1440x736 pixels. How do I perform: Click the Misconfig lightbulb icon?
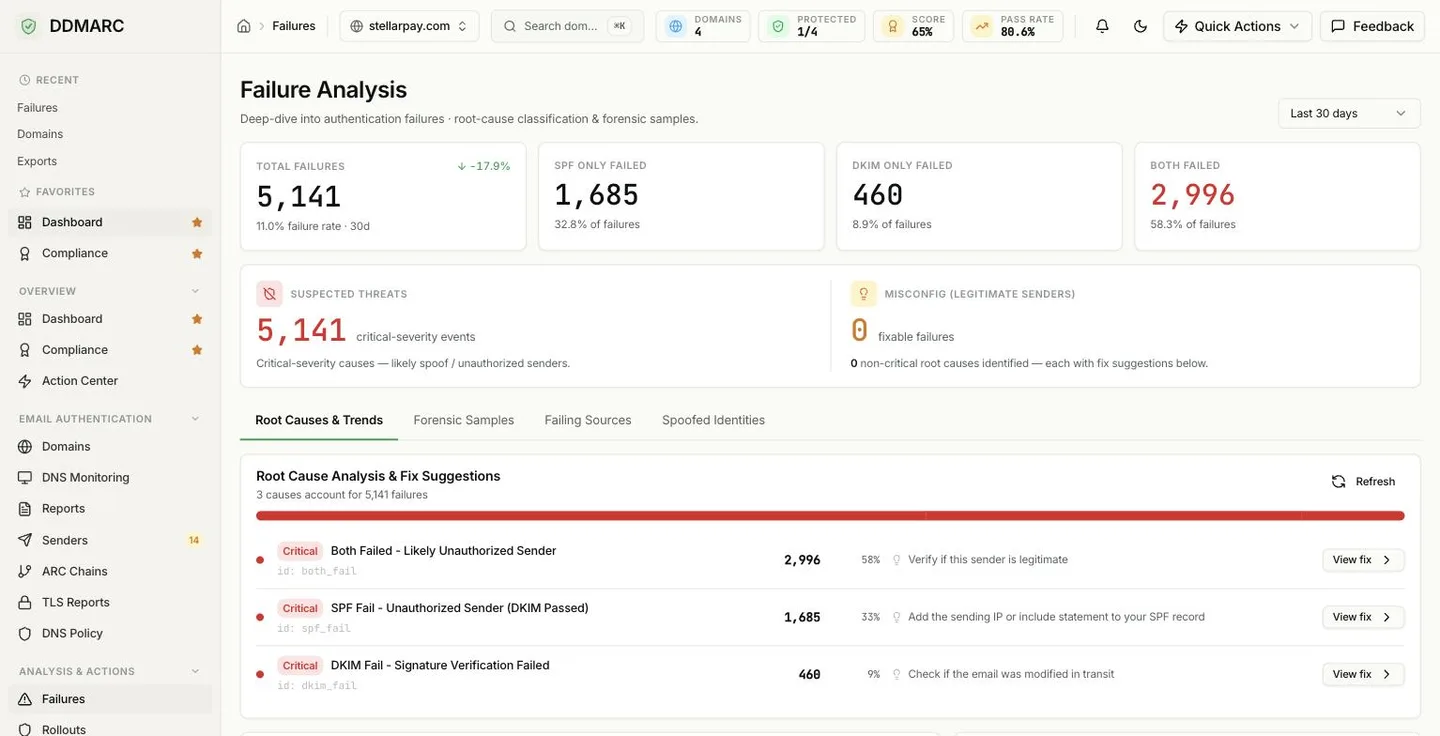[863, 294]
